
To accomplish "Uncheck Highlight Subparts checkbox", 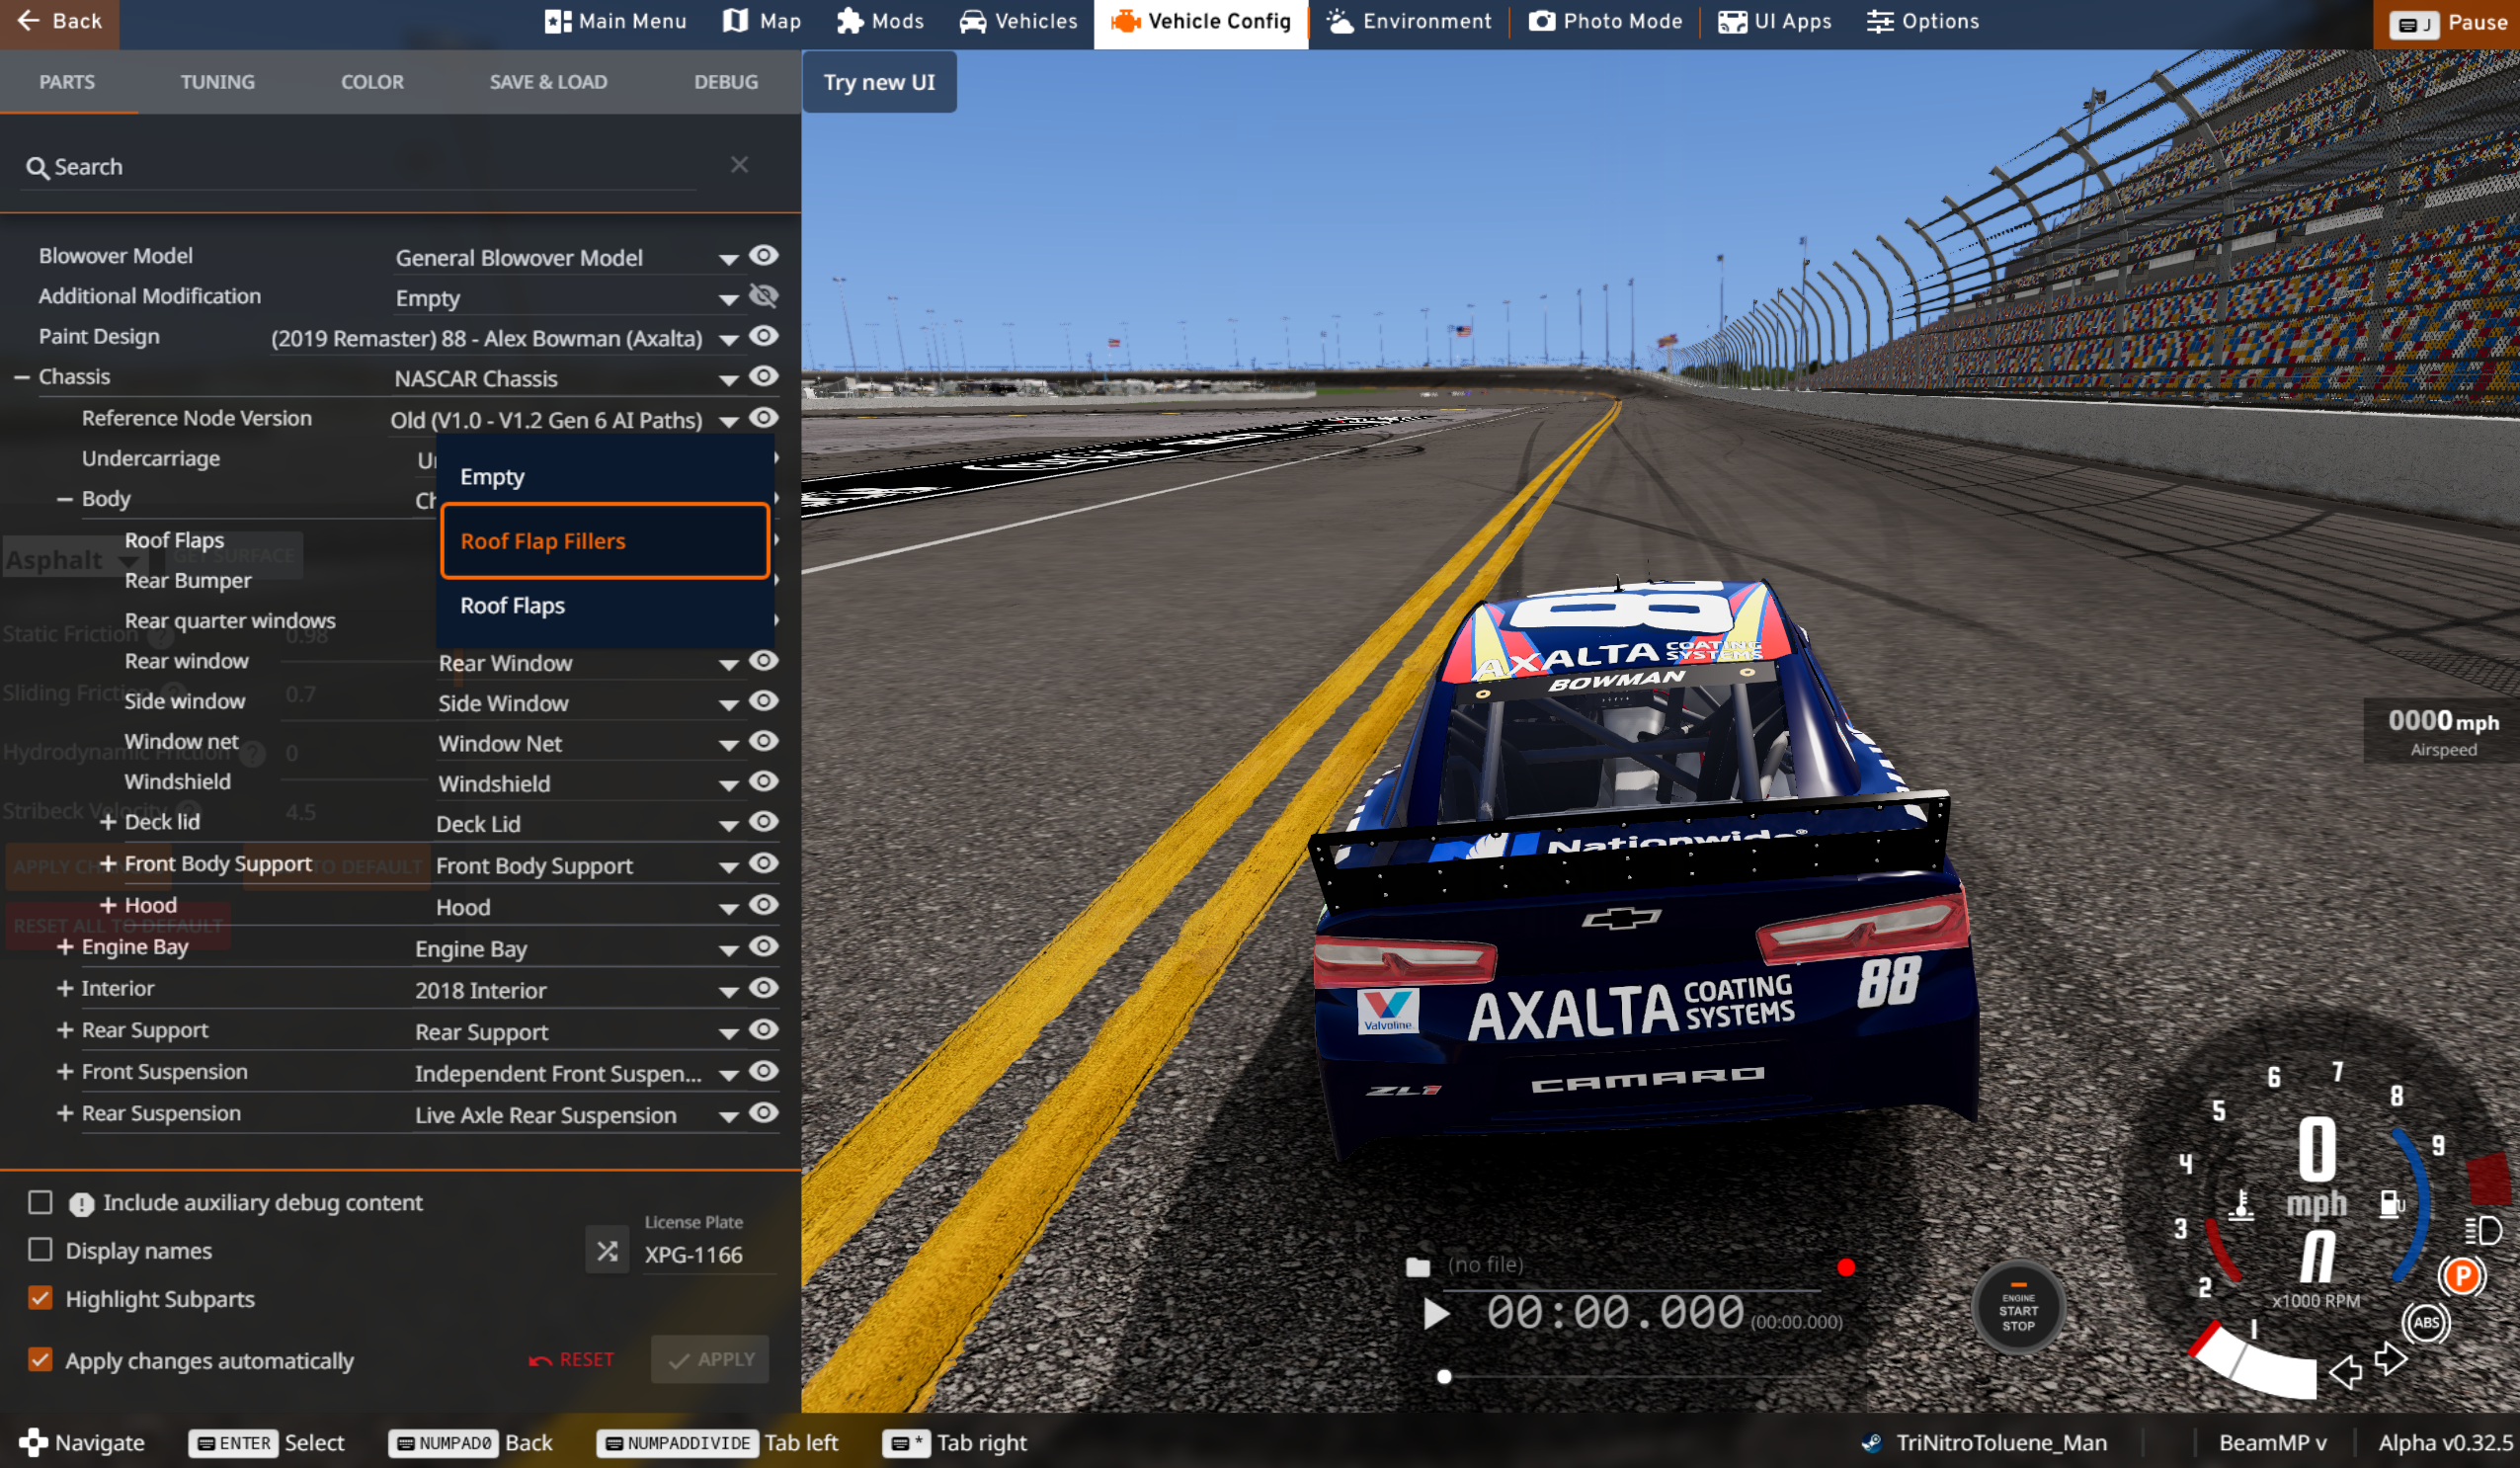I will pyautogui.click(x=40, y=1298).
